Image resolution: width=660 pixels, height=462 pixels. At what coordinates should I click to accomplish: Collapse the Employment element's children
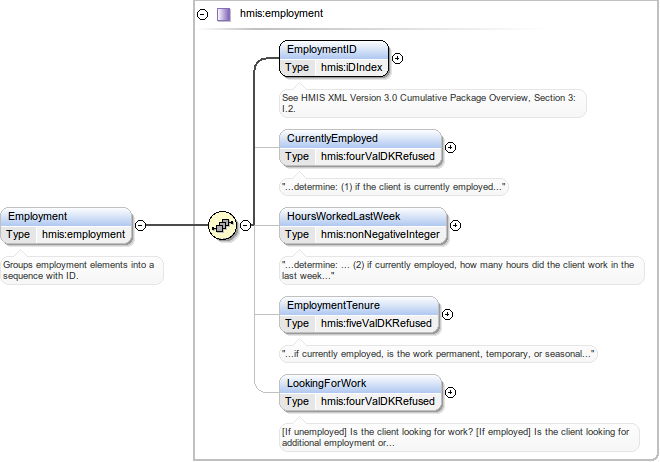point(140,225)
